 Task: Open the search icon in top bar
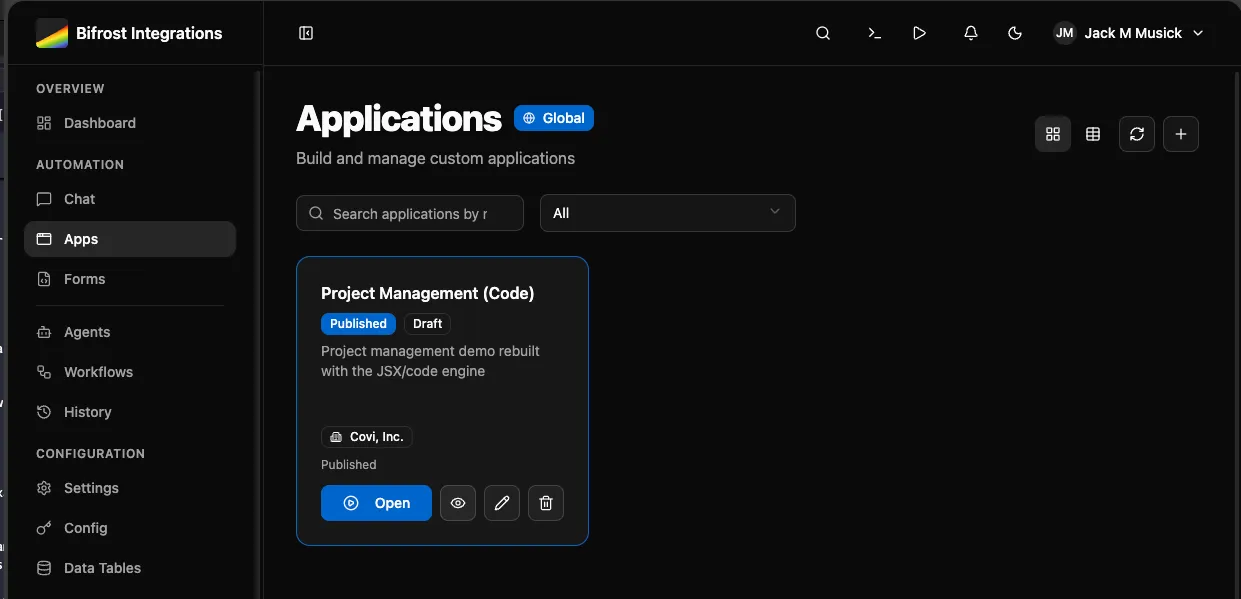[823, 33]
